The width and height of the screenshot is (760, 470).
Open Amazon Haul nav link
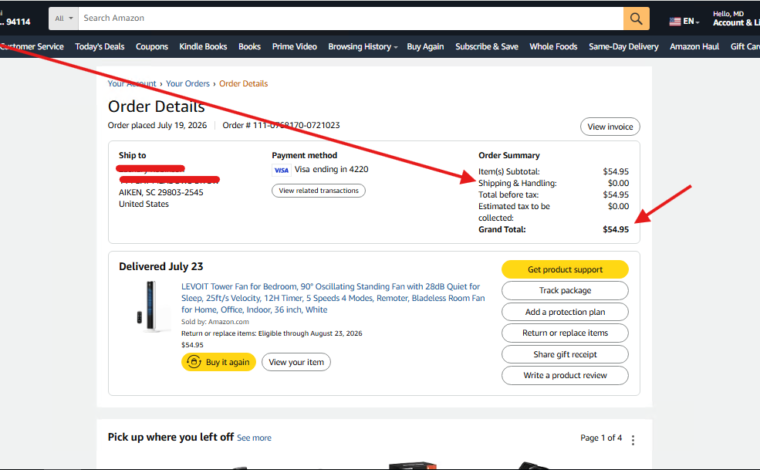694,47
